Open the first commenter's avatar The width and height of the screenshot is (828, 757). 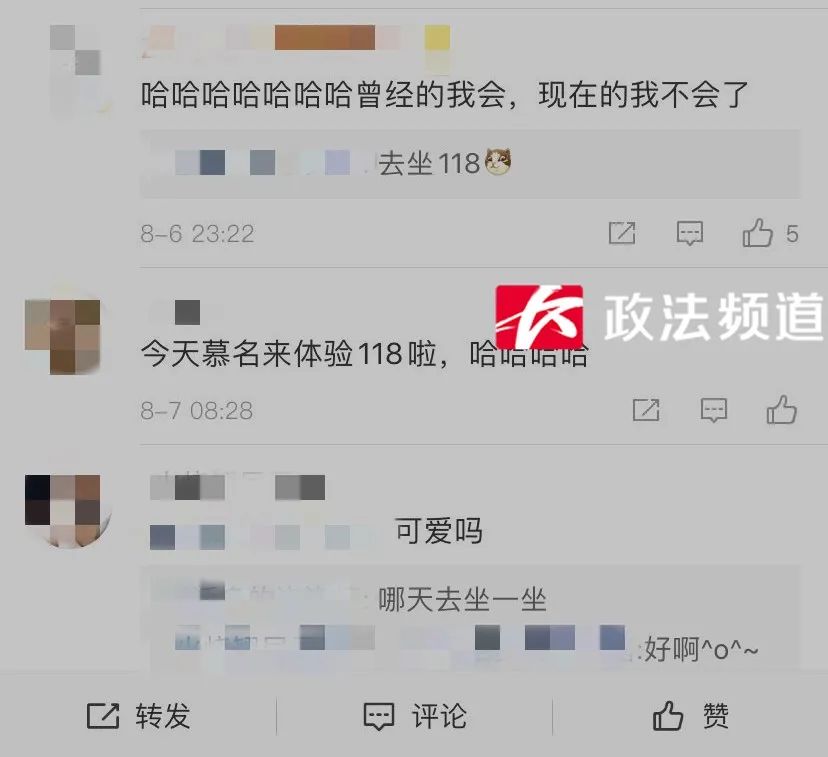[x=76, y=69]
